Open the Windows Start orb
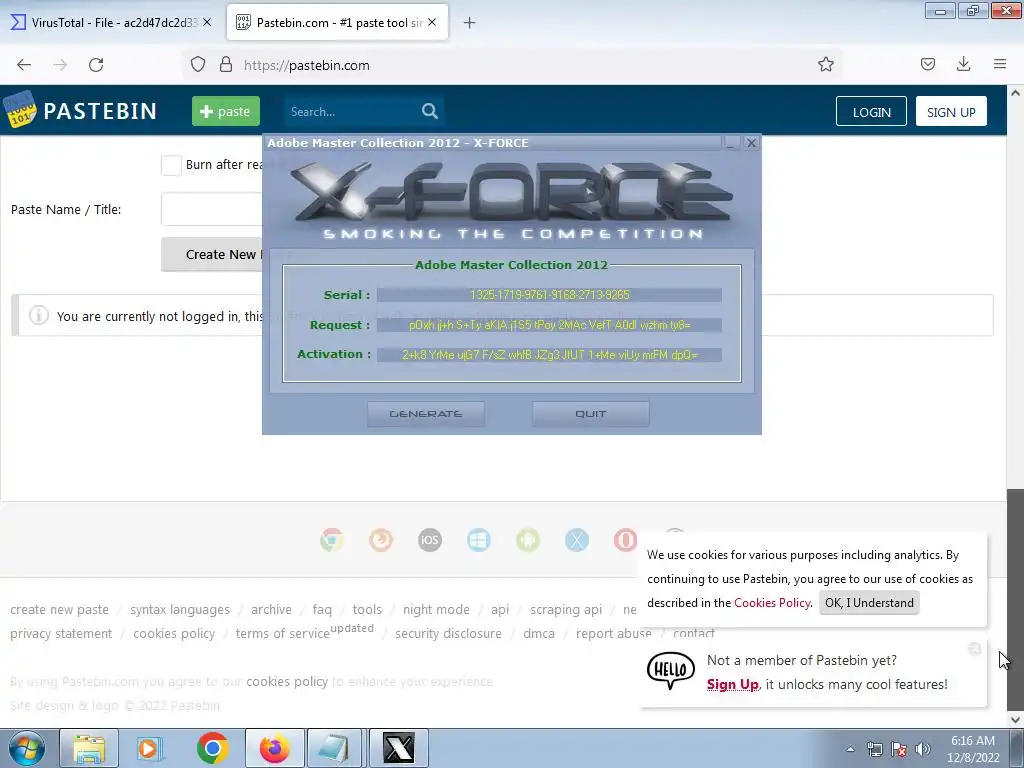This screenshot has width=1024, height=768. click(26, 748)
